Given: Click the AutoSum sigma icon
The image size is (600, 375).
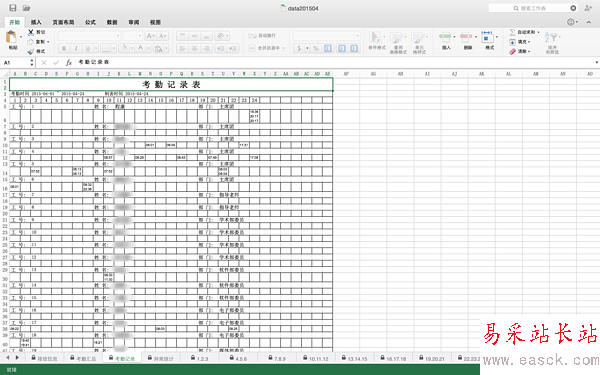Looking at the screenshot, I should coord(512,32).
